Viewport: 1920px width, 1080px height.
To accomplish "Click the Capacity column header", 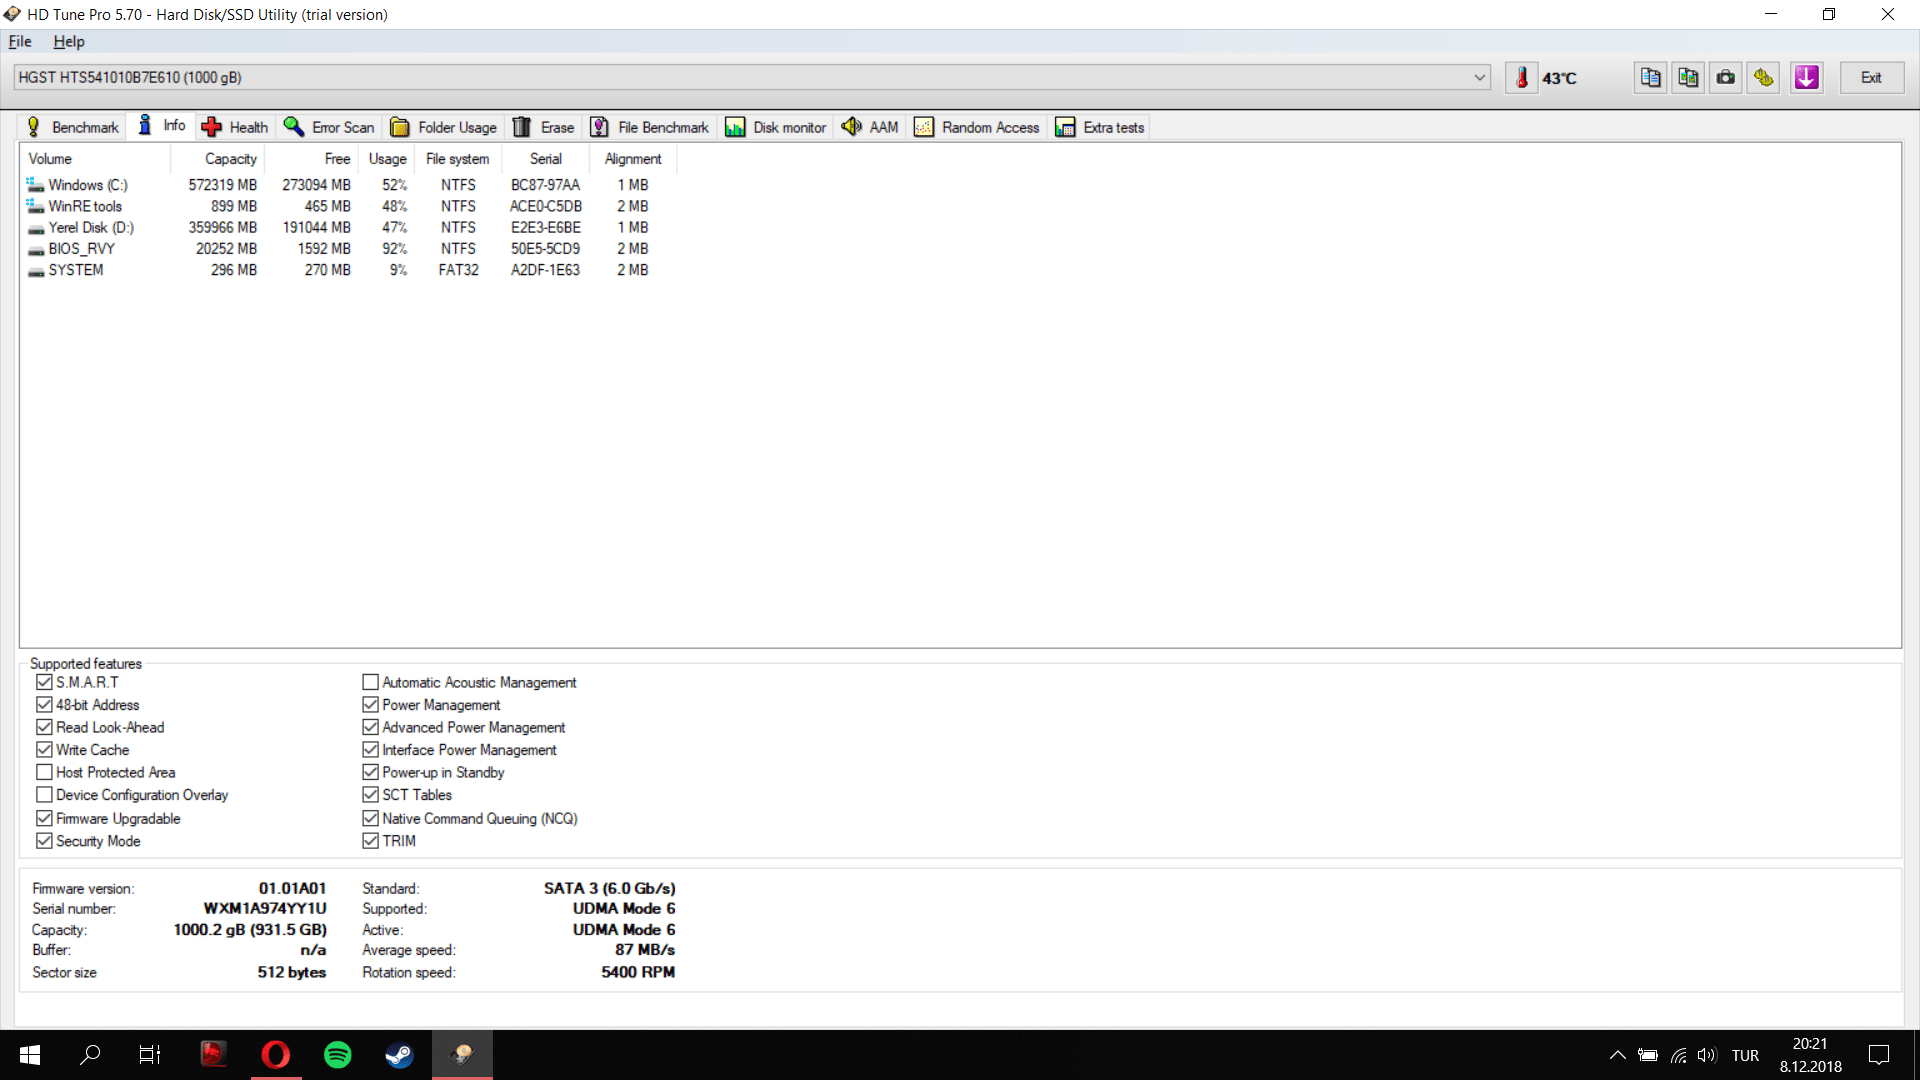I will pyautogui.click(x=230, y=159).
